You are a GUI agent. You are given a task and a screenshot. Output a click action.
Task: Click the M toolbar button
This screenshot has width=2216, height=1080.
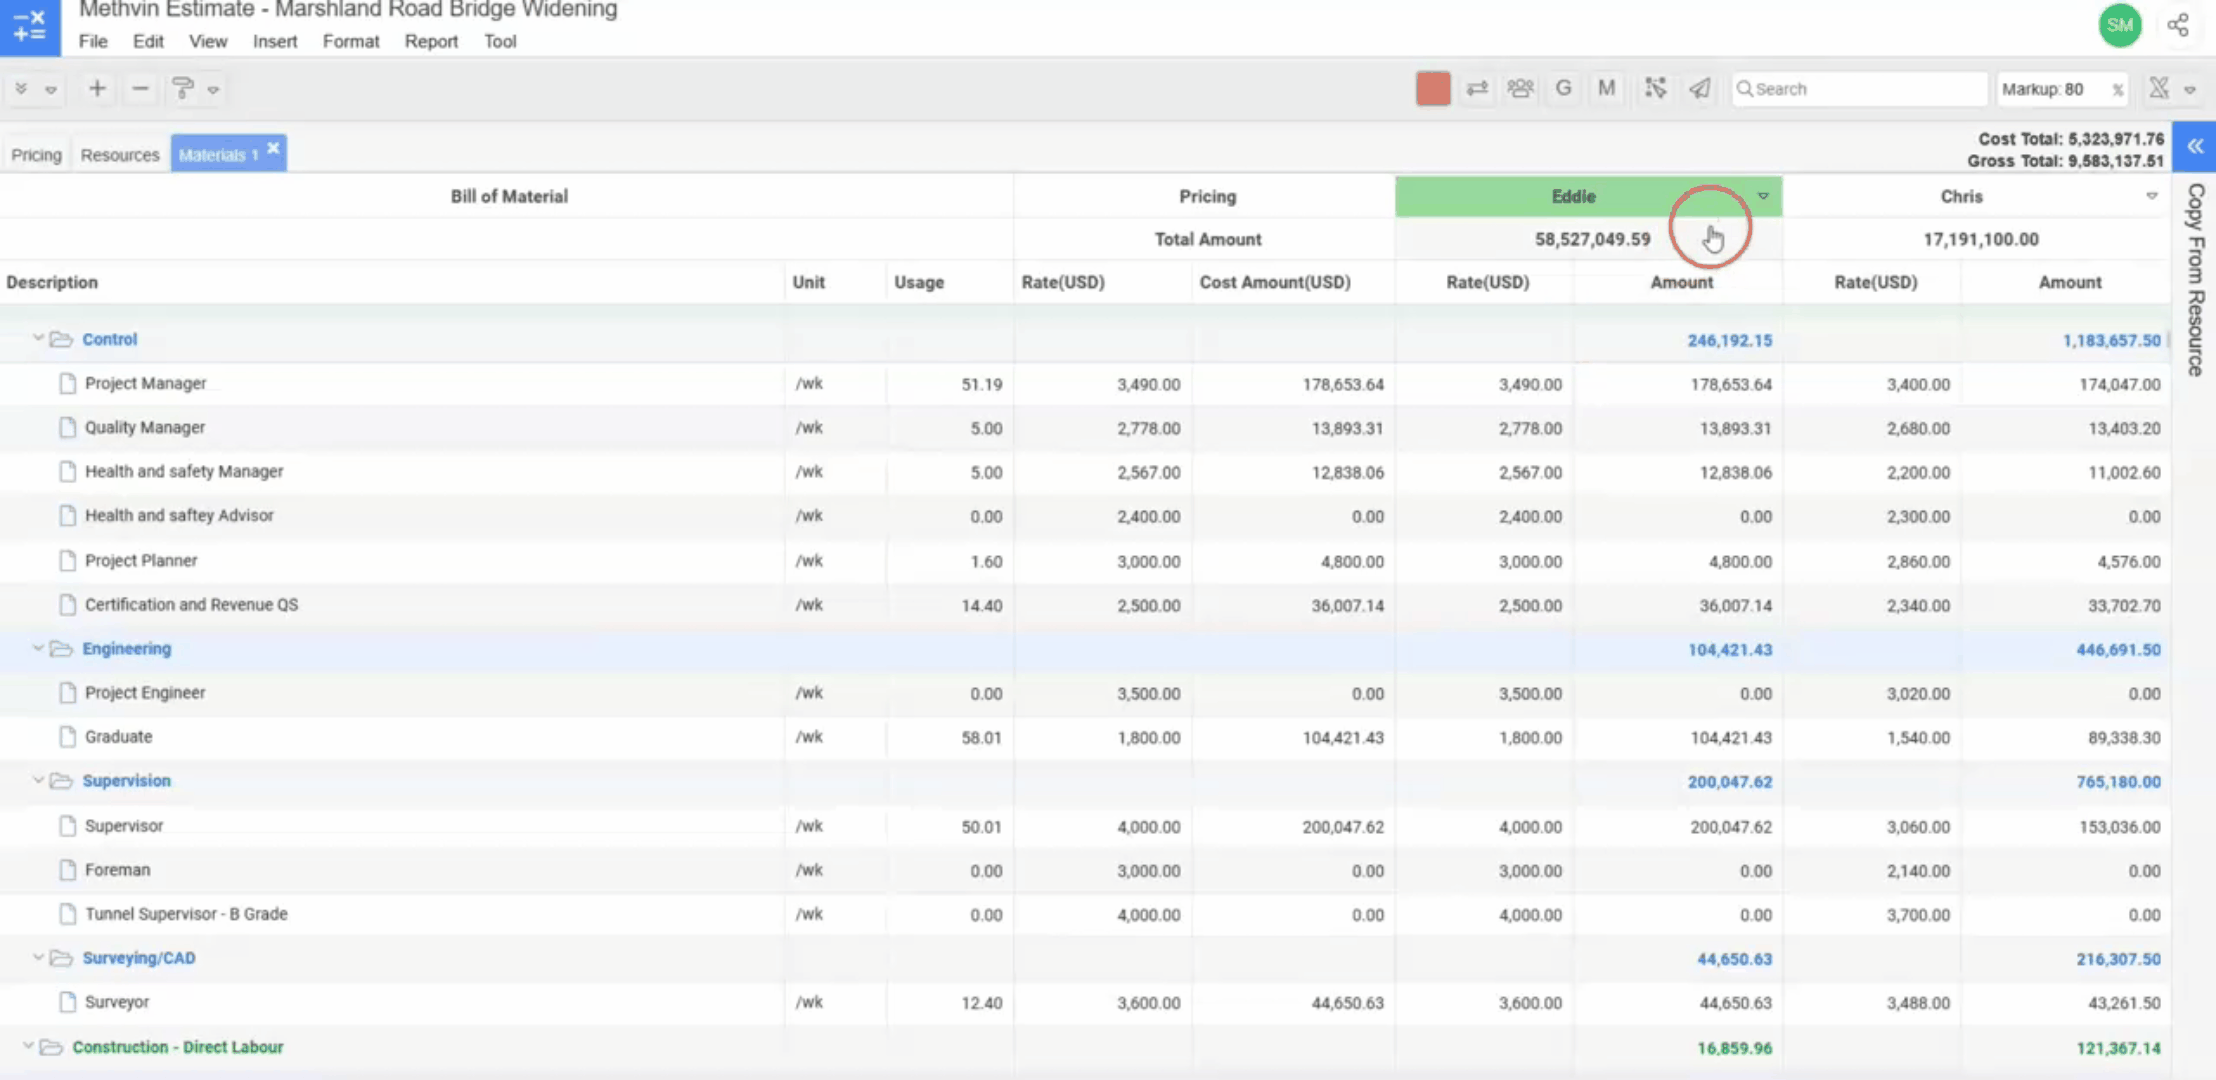point(1606,89)
